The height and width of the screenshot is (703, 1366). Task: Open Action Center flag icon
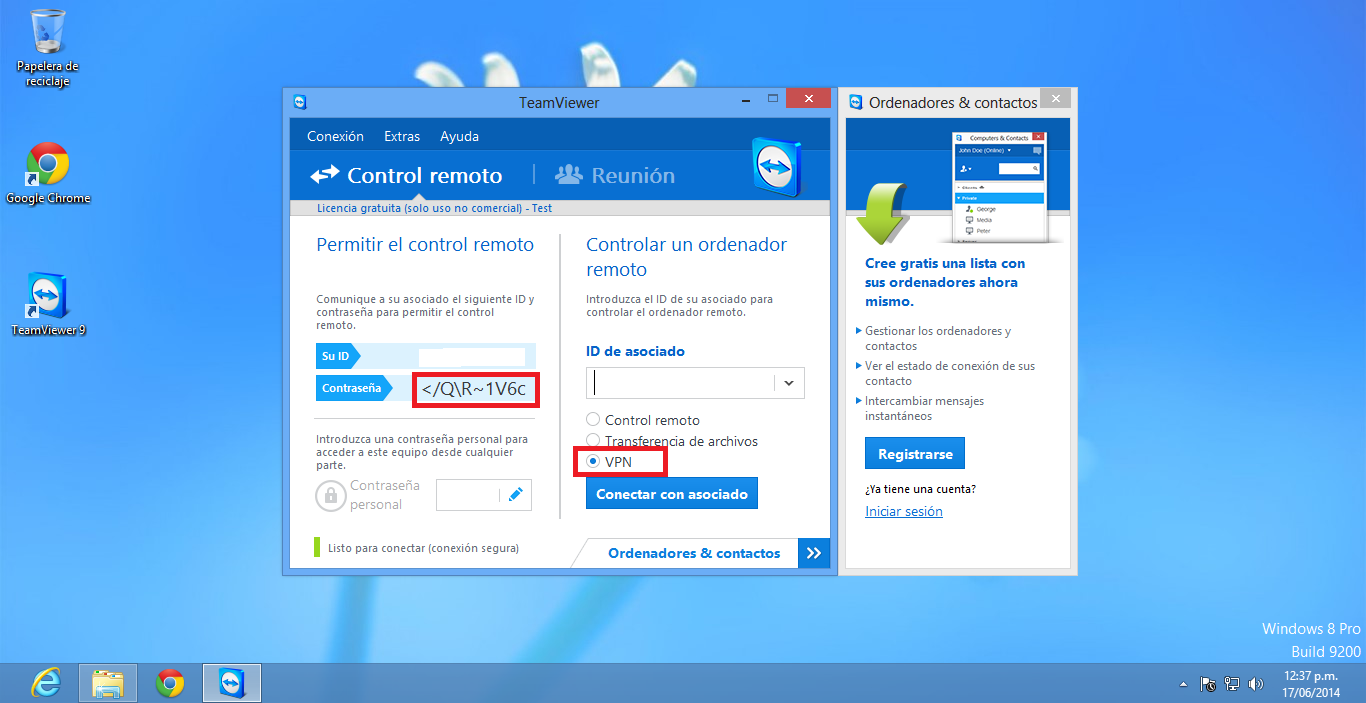tap(1208, 685)
